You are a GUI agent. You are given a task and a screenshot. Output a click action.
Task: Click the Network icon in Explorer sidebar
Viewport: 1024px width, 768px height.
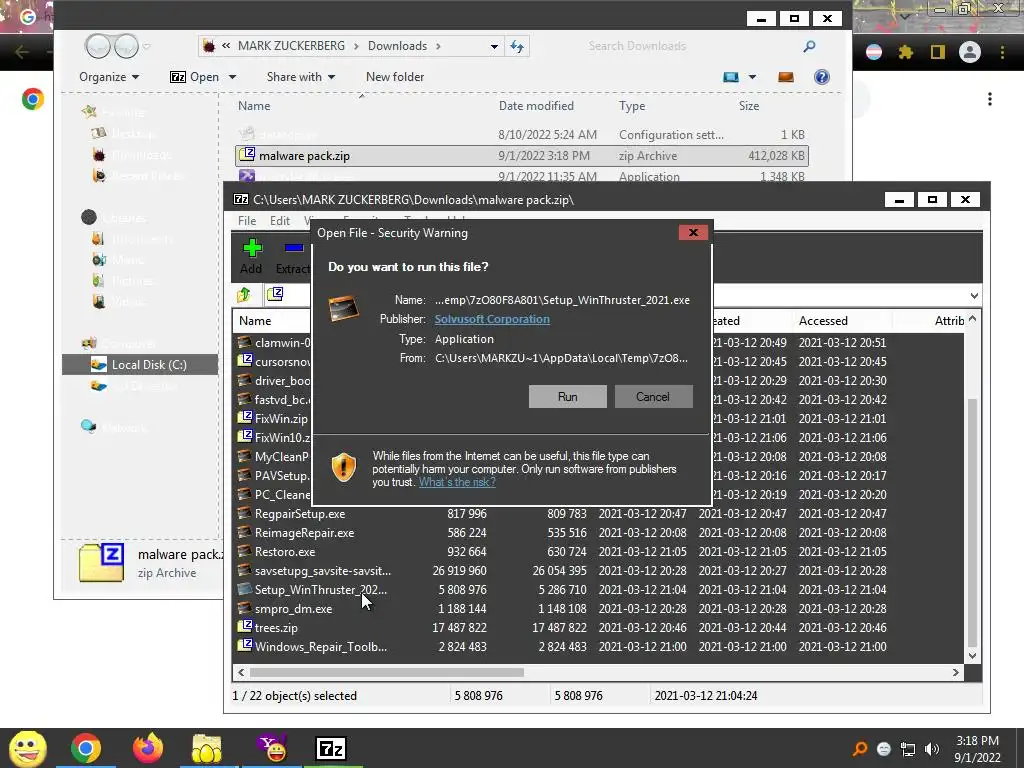click(88, 426)
